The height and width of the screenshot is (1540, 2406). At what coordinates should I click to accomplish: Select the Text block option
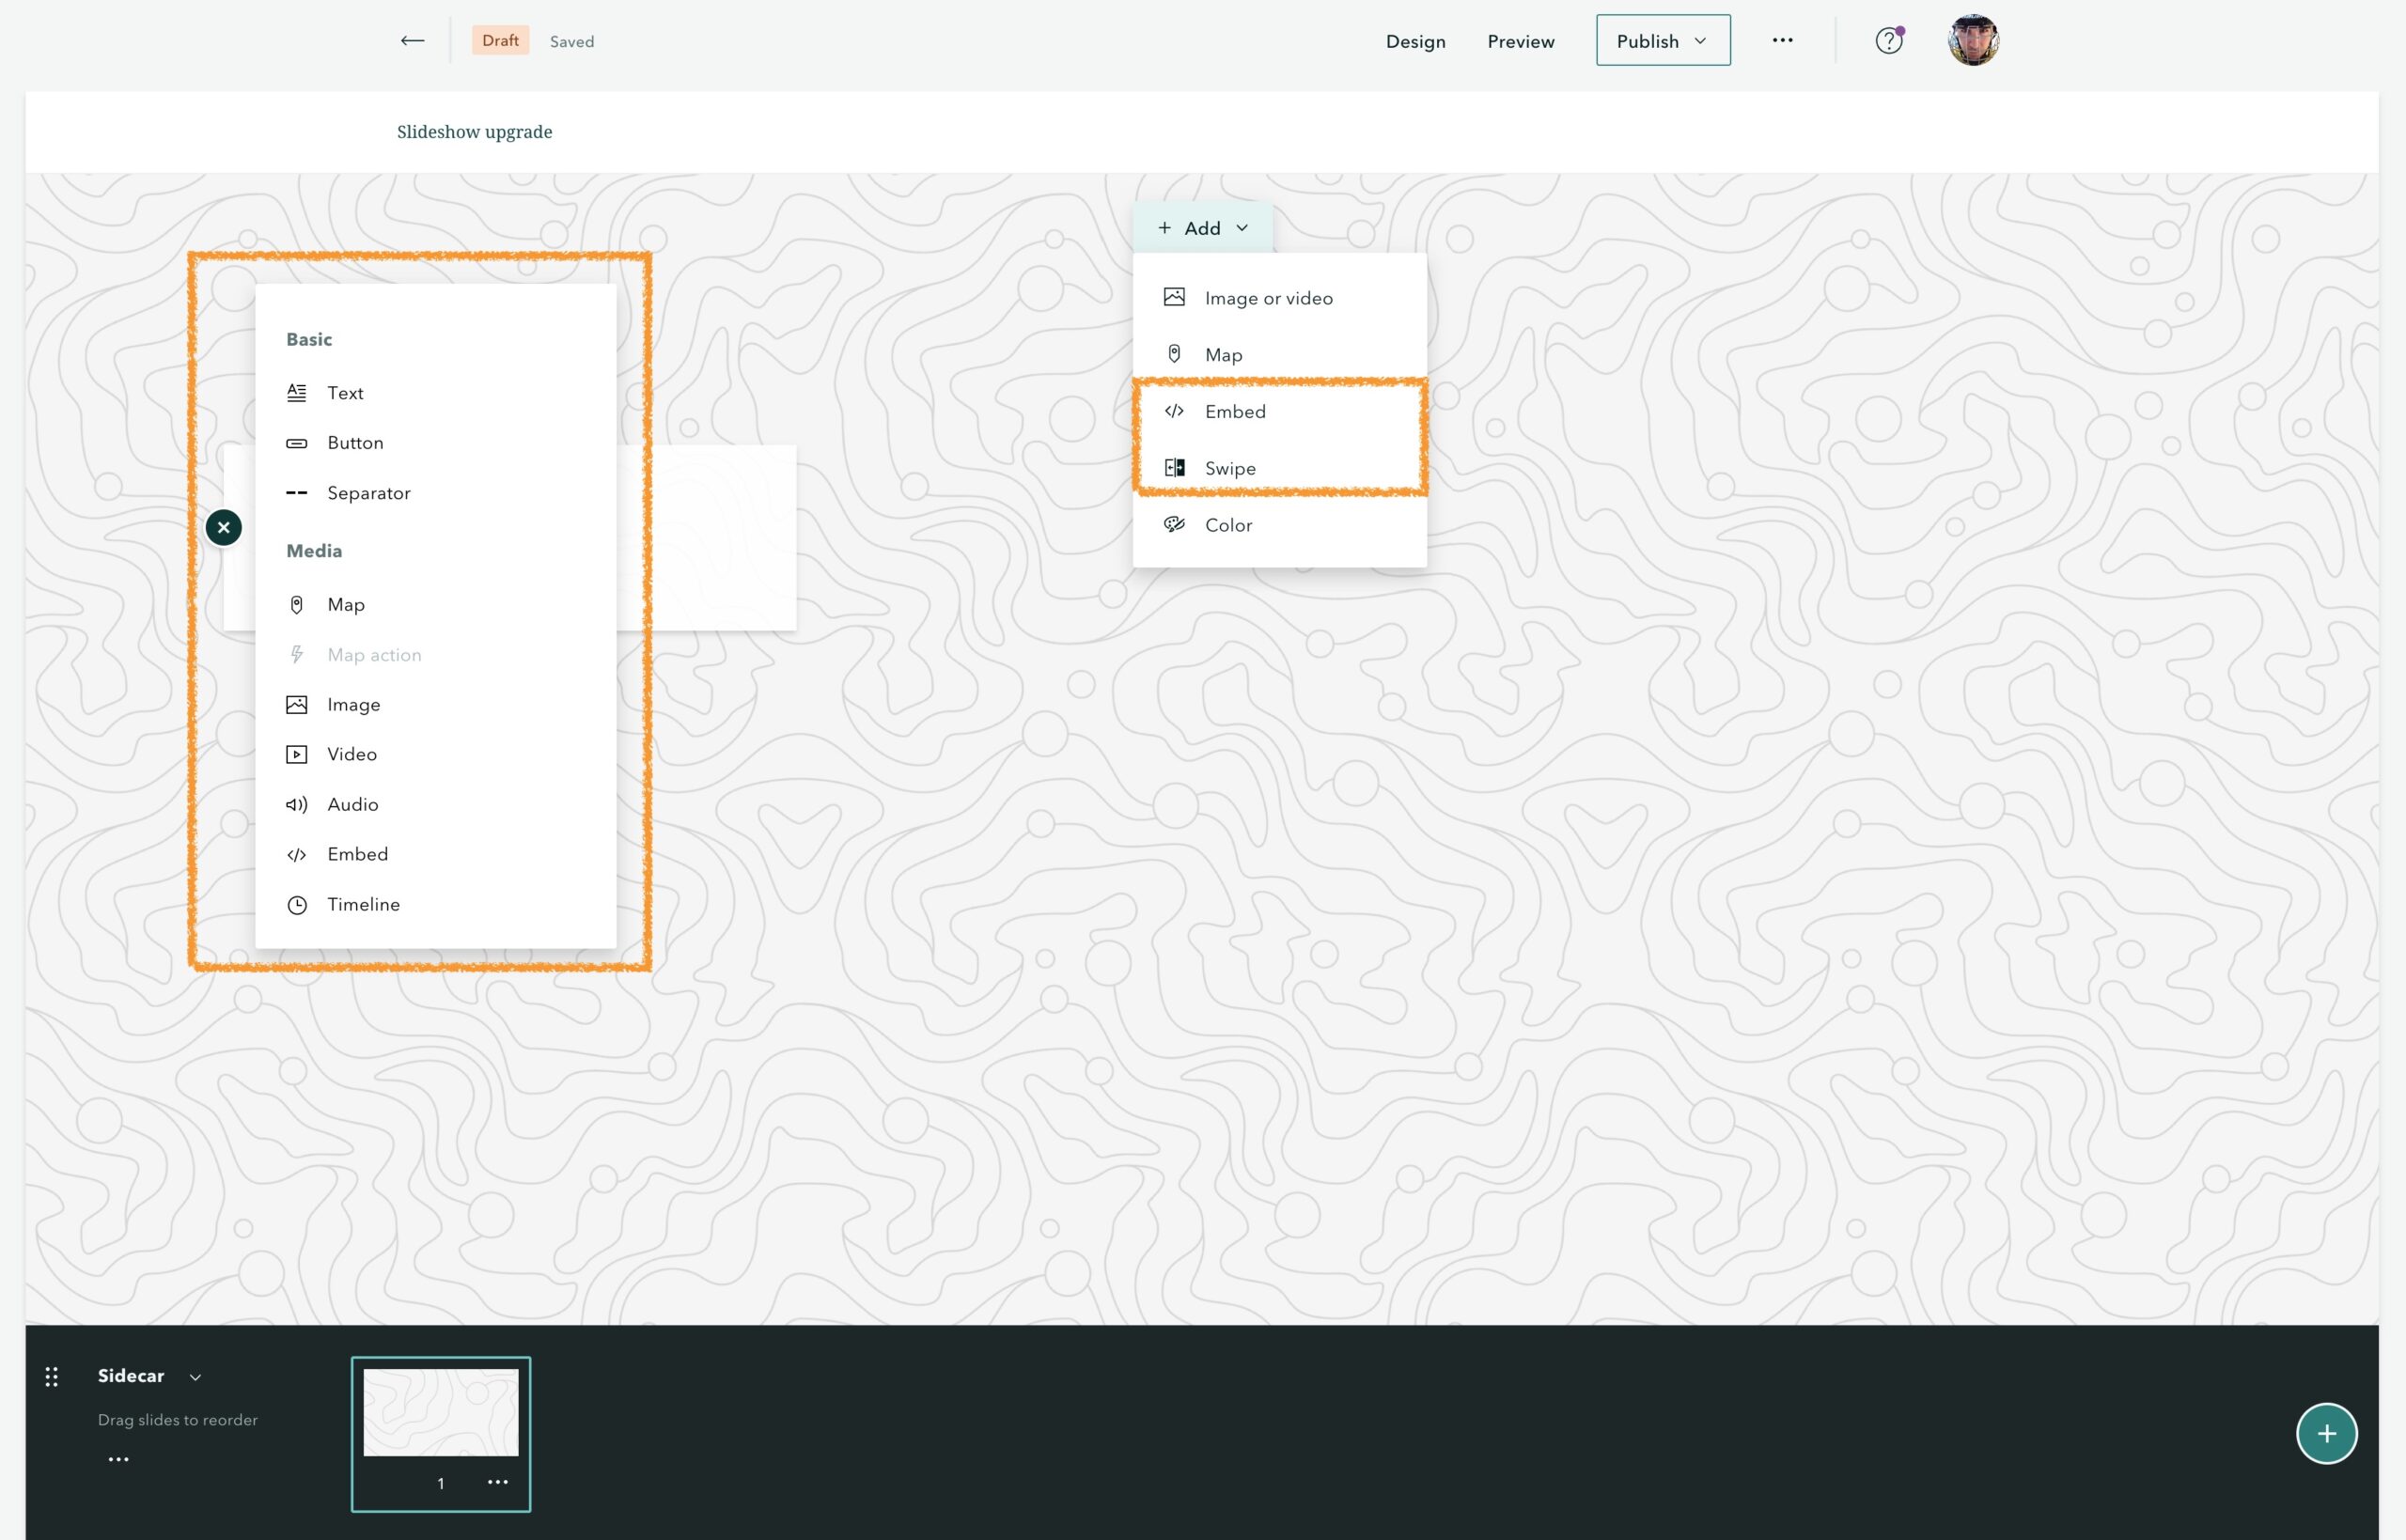pyautogui.click(x=345, y=392)
